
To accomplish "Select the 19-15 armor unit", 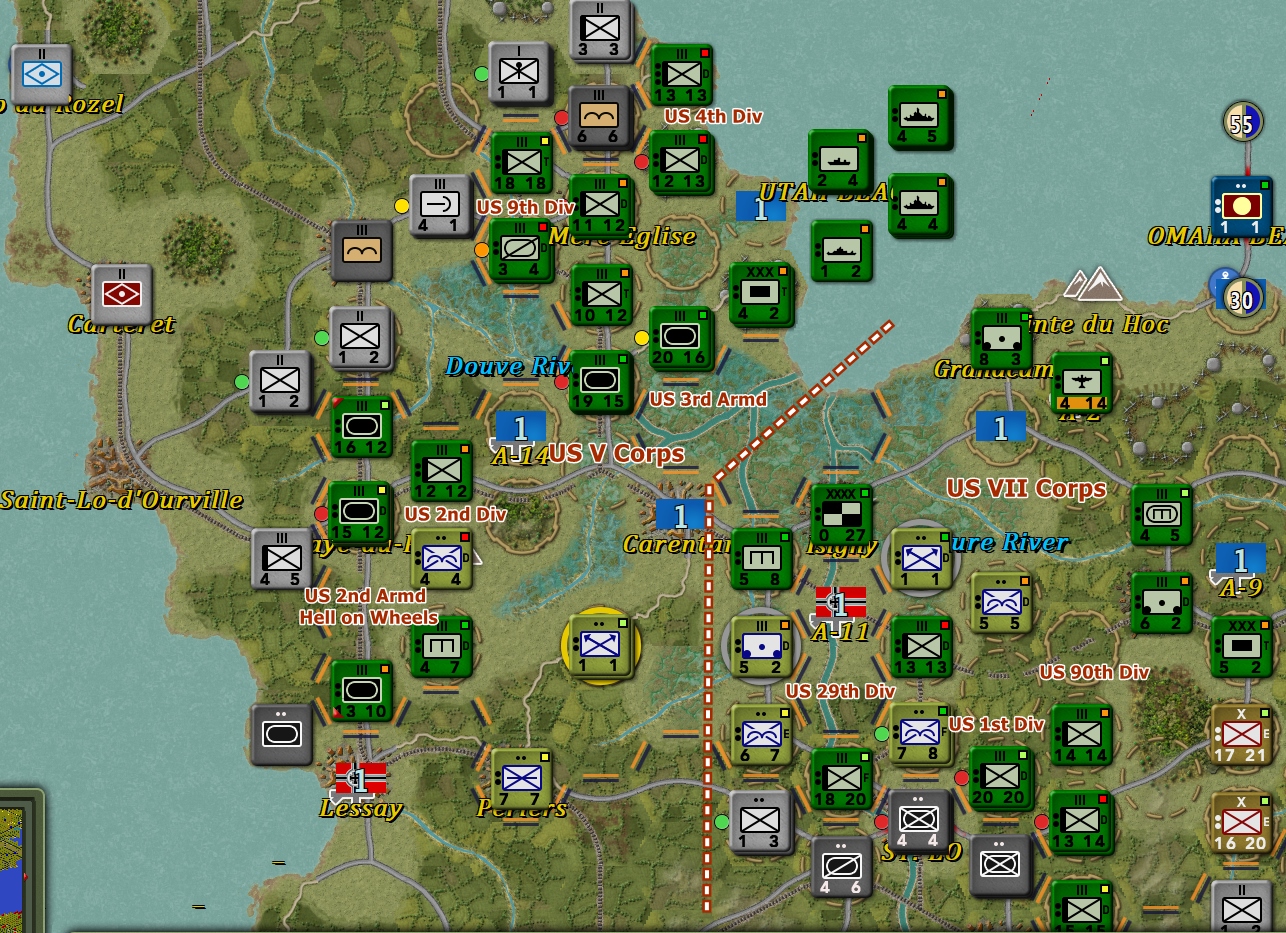I will click(600, 382).
